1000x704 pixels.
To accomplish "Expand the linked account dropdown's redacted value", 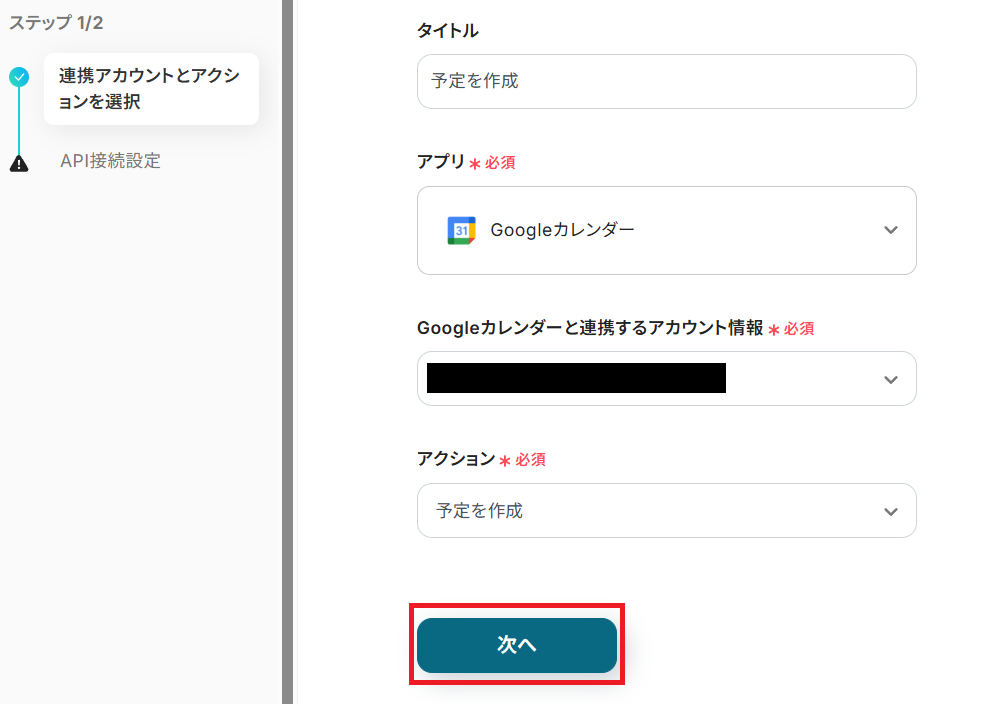I will pos(575,378).
